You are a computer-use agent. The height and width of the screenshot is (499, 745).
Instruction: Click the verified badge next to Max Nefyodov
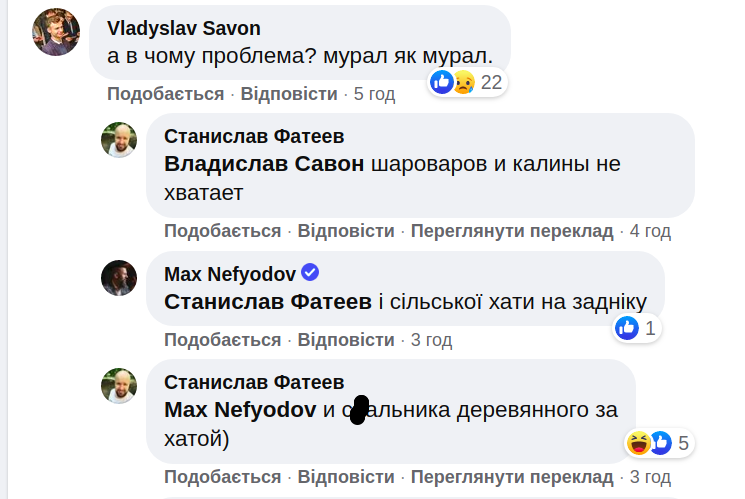click(310, 273)
